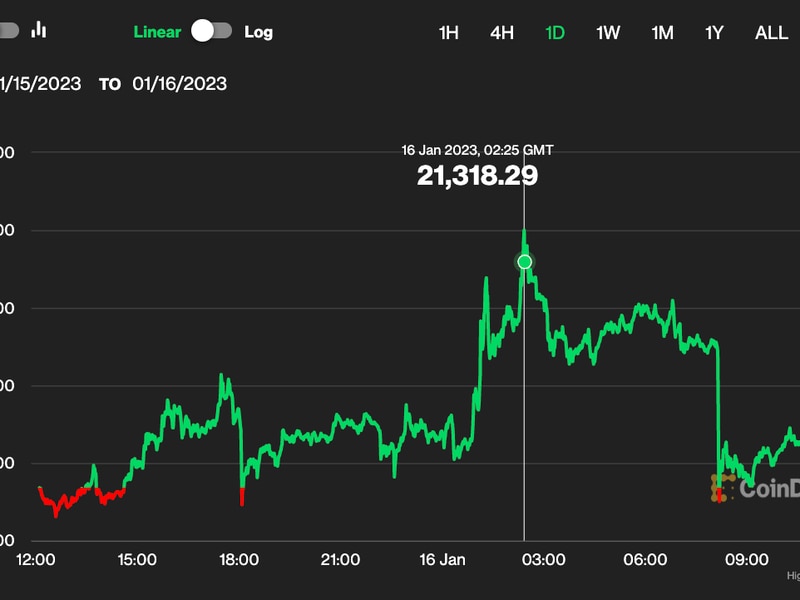Screen dimensions: 800x600
Task: Open the start date 1/15/2023 picker
Action: click(x=40, y=84)
